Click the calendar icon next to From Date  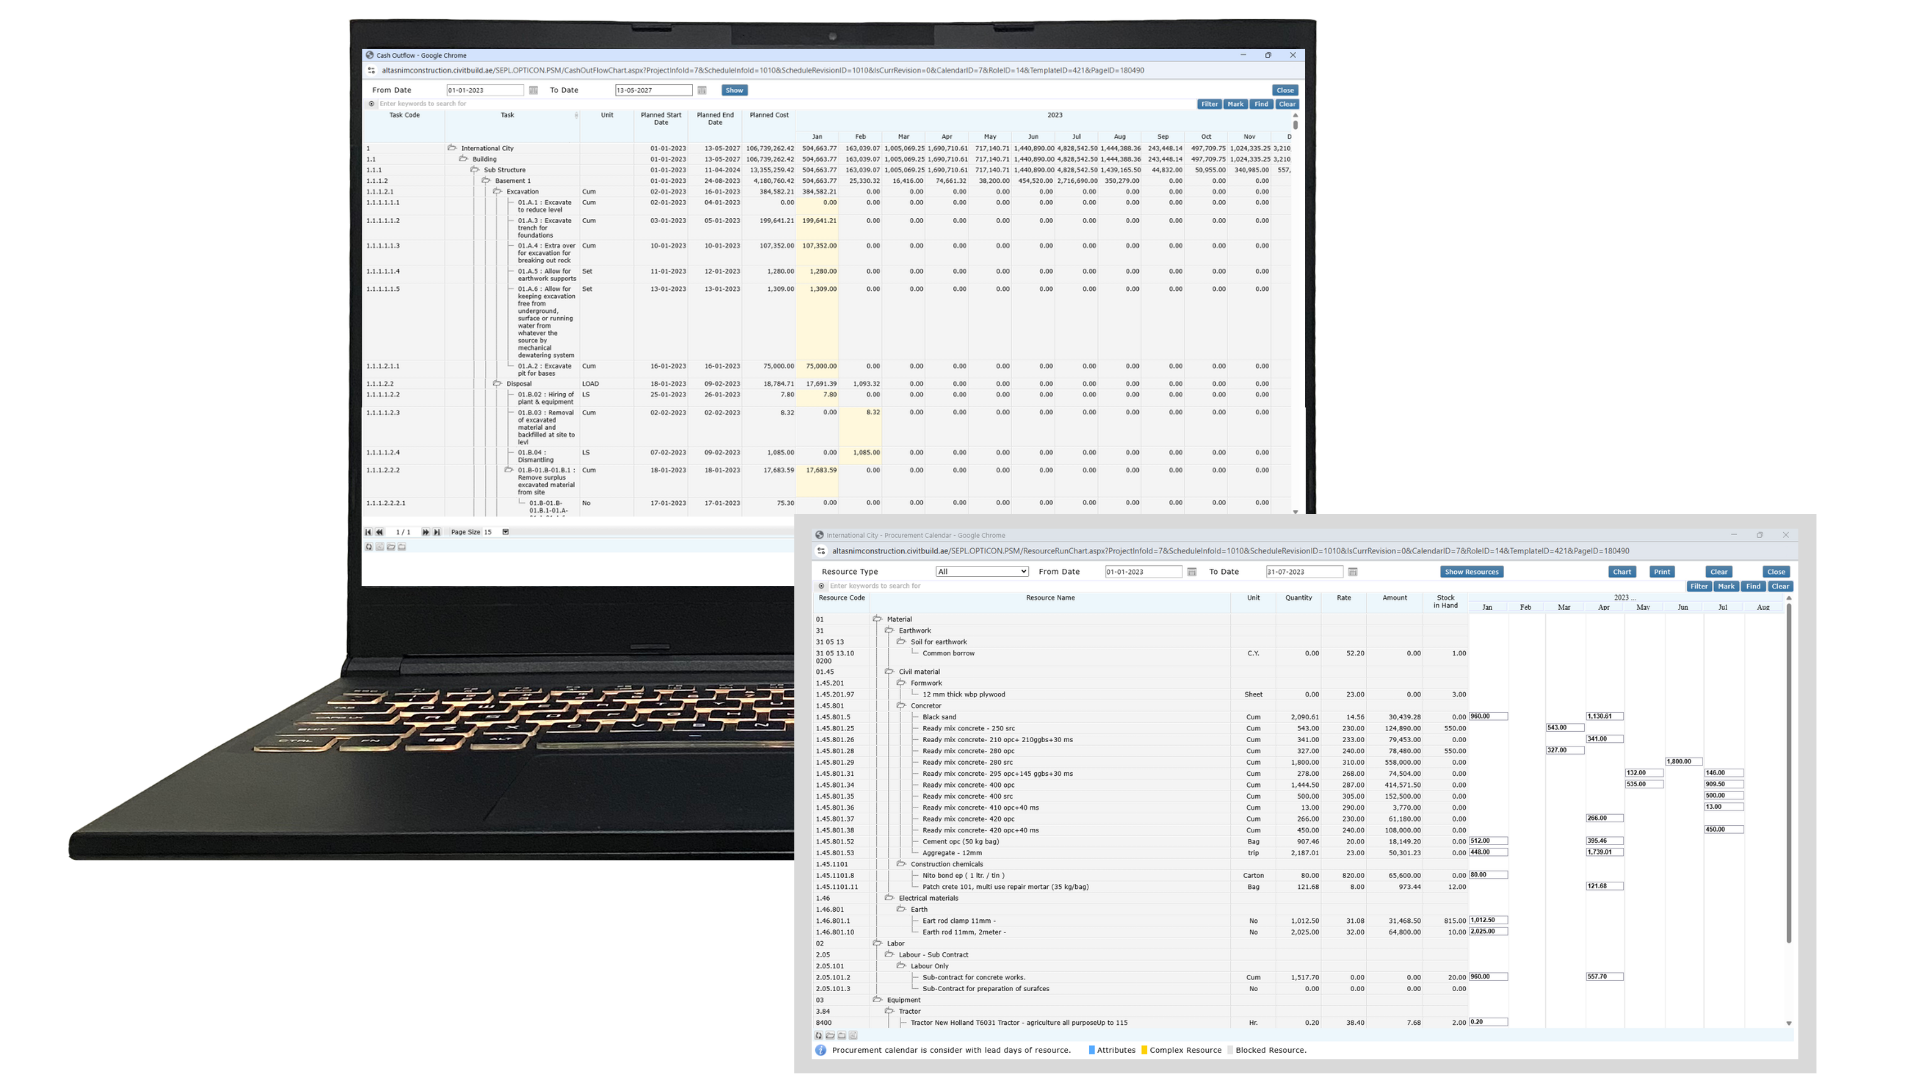tap(533, 90)
